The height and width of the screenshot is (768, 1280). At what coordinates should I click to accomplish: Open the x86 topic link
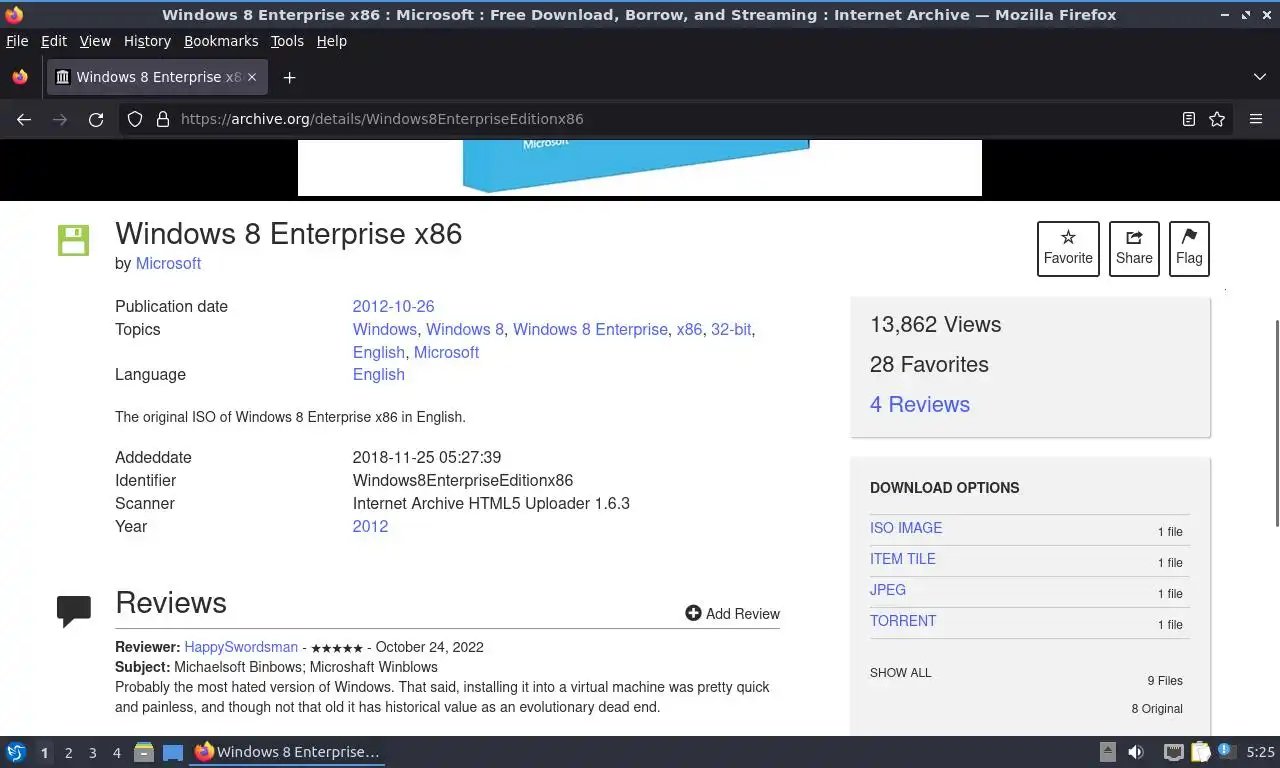[x=689, y=329]
